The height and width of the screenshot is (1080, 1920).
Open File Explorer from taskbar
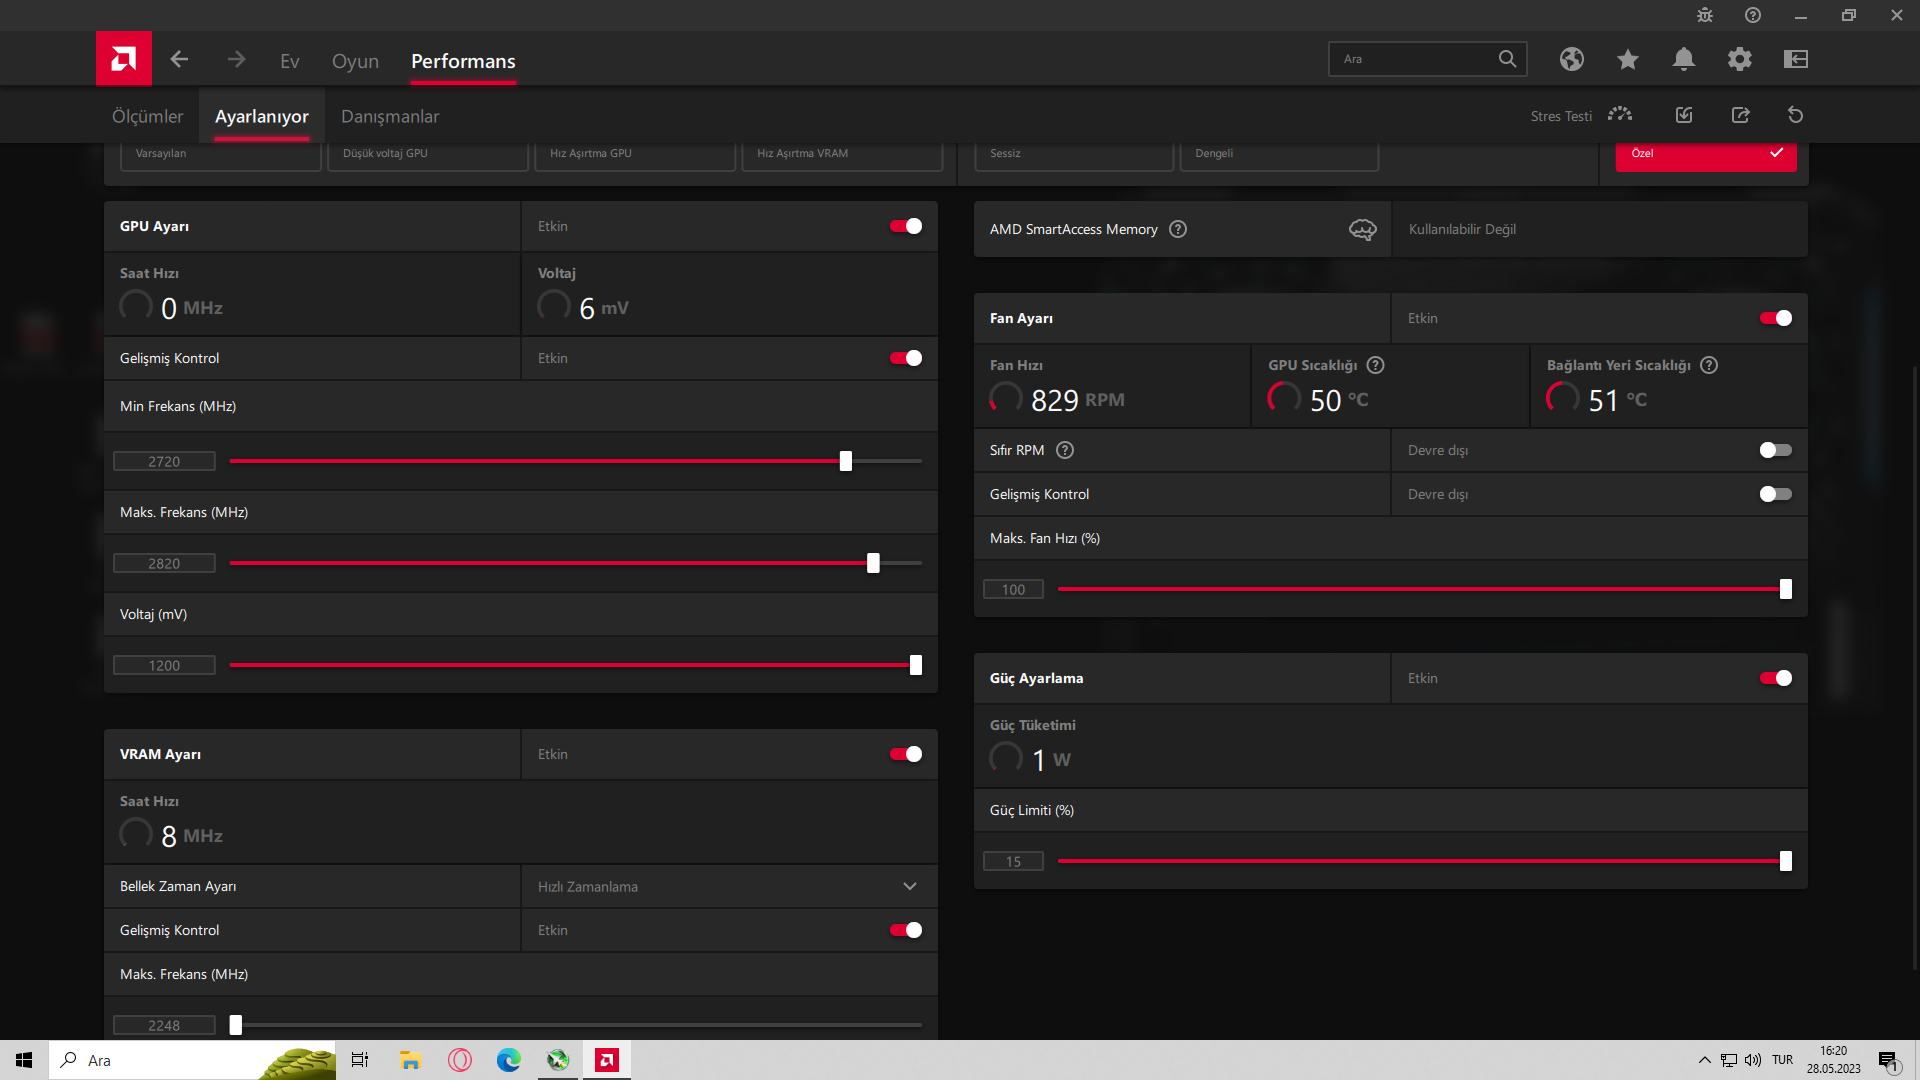(x=410, y=1060)
